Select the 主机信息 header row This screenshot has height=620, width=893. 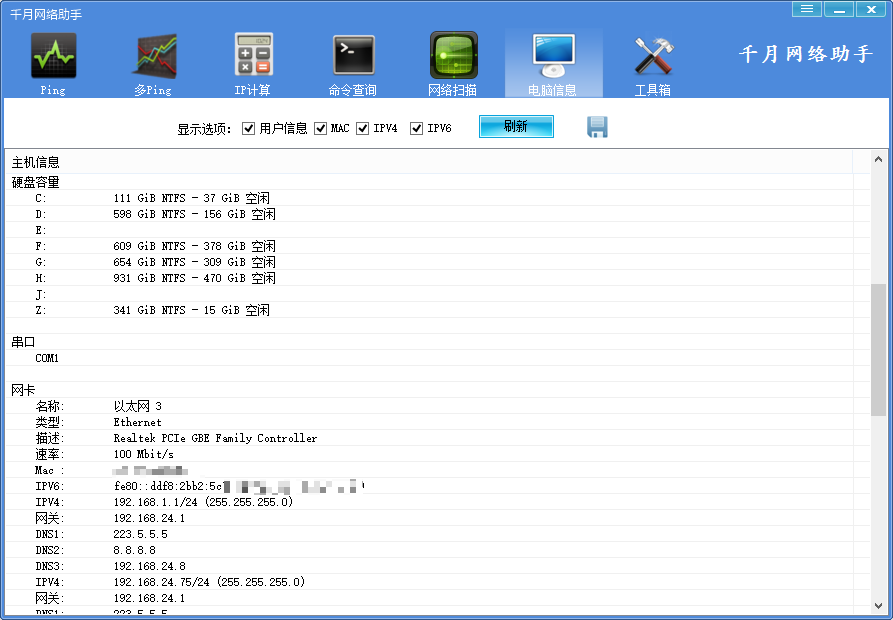(x=429, y=162)
